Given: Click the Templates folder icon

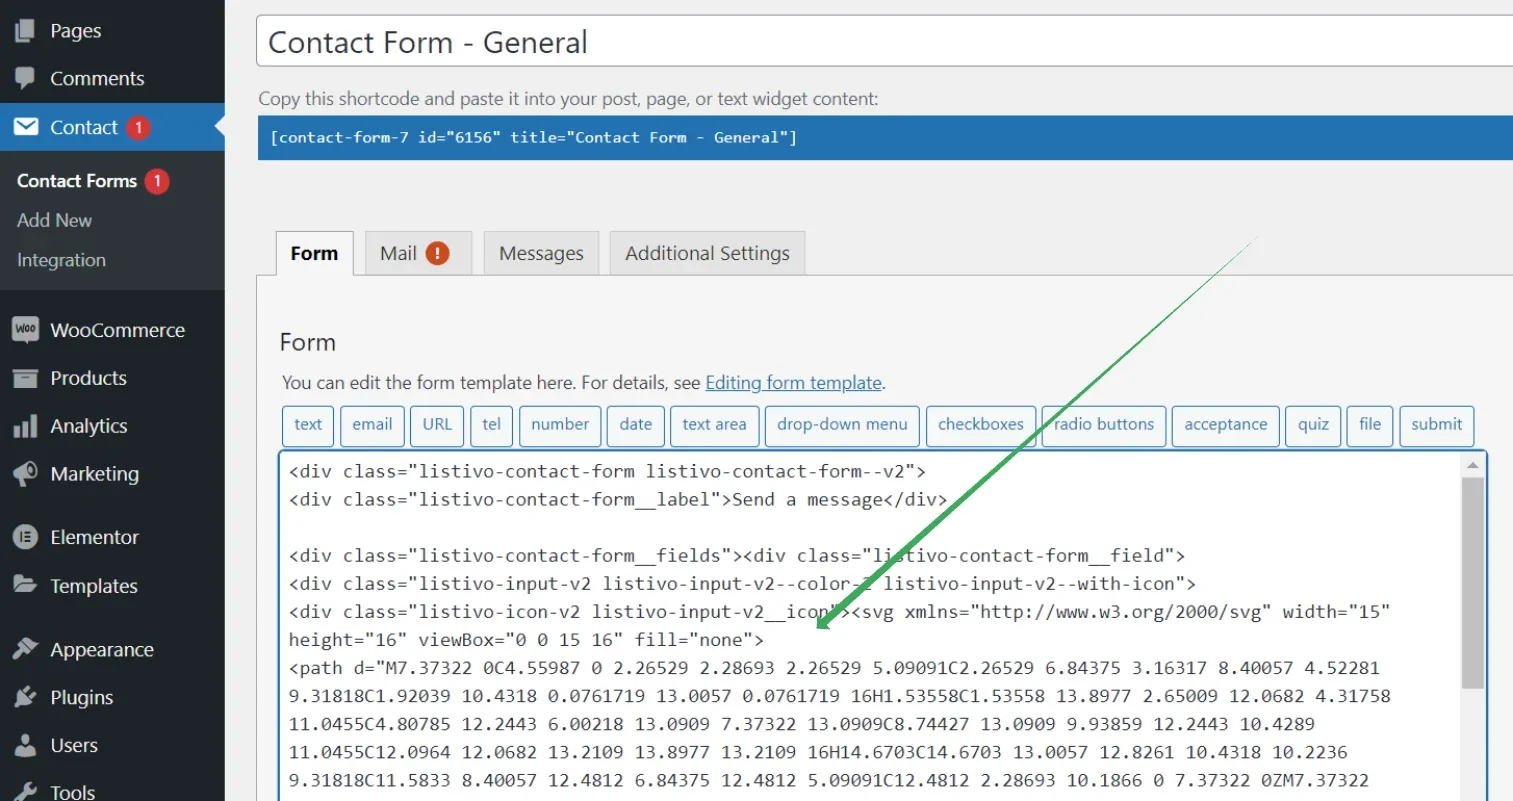Looking at the screenshot, I should (25, 585).
